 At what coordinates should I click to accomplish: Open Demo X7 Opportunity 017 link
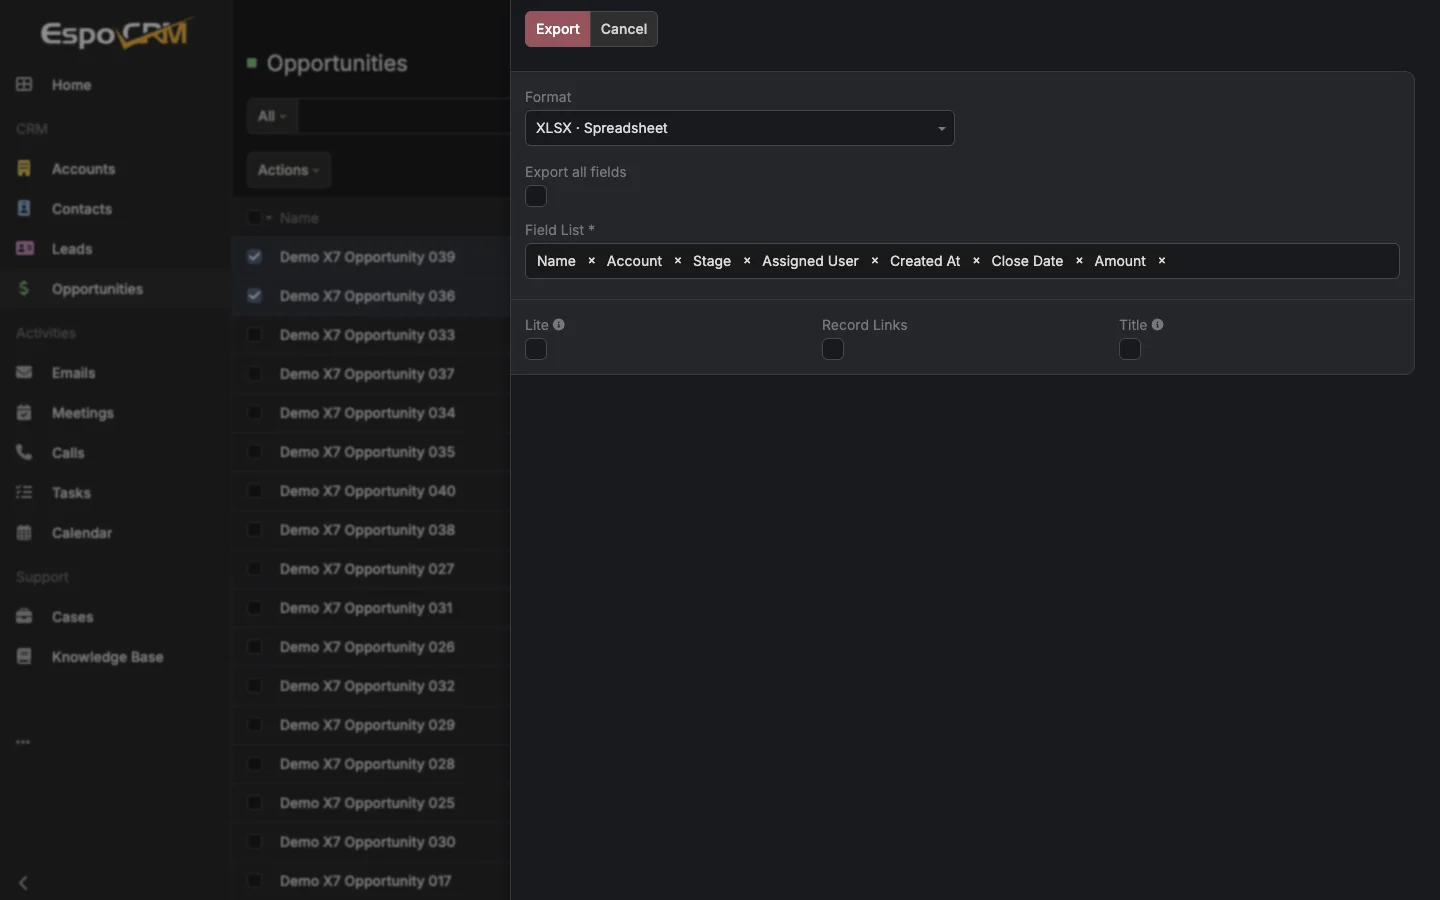(x=365, y=881)
